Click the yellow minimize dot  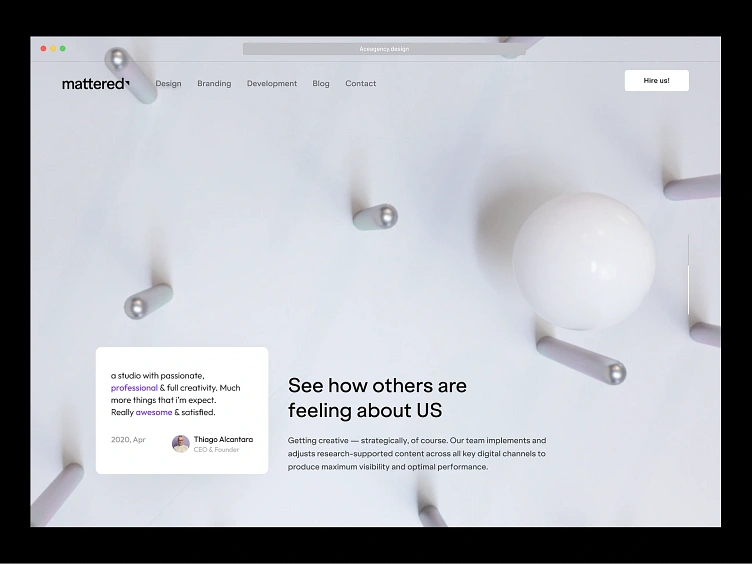[x=53, y=48]
